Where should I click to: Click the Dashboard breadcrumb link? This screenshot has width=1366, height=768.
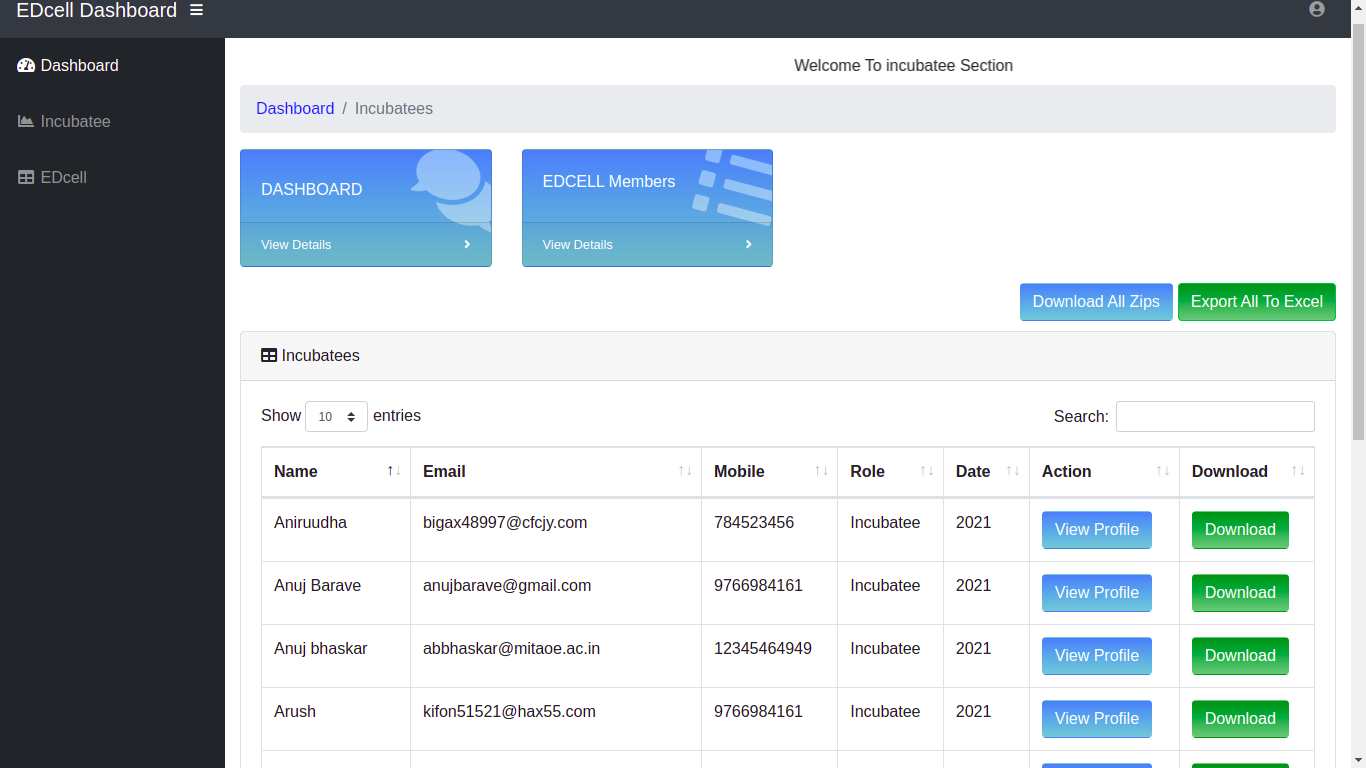coord(295,109)
